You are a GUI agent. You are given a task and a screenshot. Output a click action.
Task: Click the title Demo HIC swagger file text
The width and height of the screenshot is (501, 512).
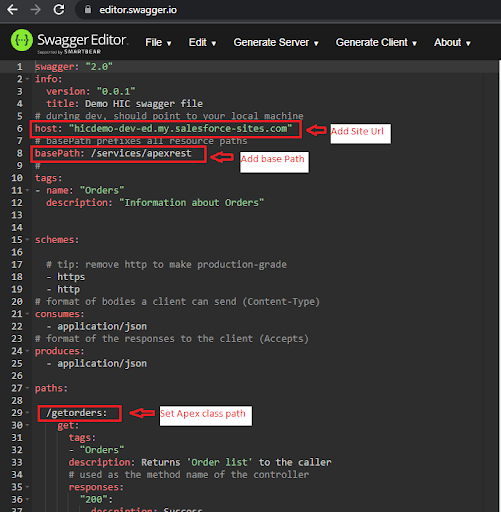click(124, 104)
